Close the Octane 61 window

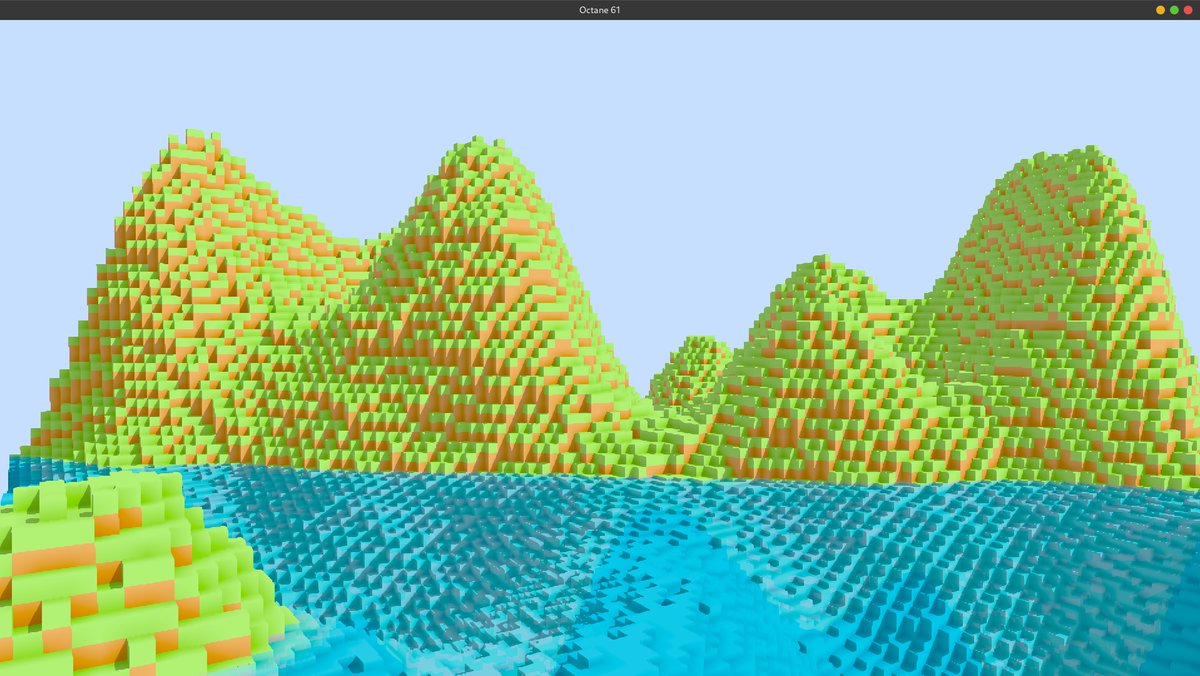[1188, 10]
